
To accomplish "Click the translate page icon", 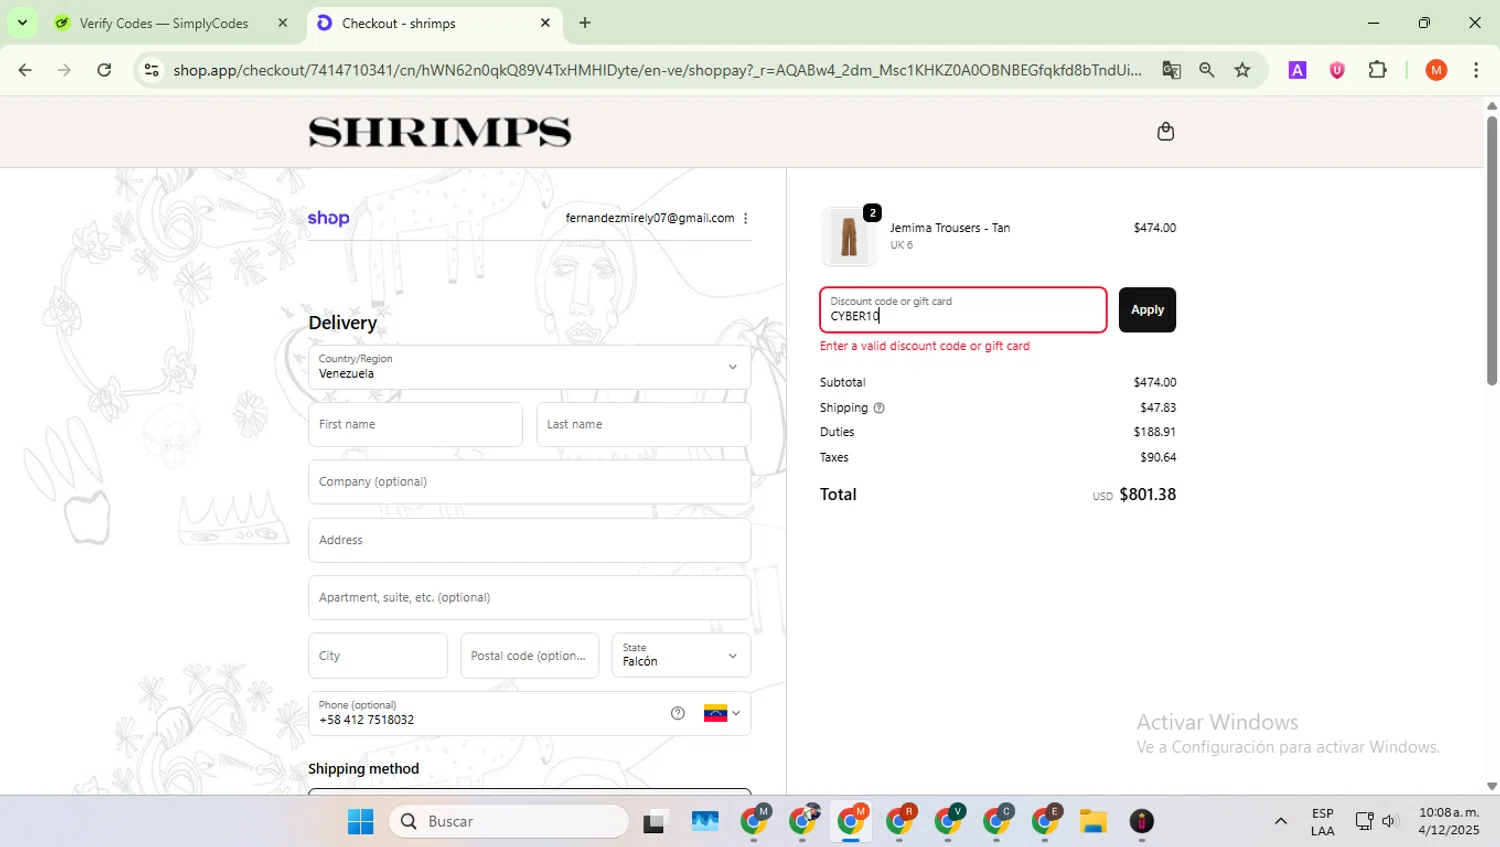I will [x=1171, y=70].
